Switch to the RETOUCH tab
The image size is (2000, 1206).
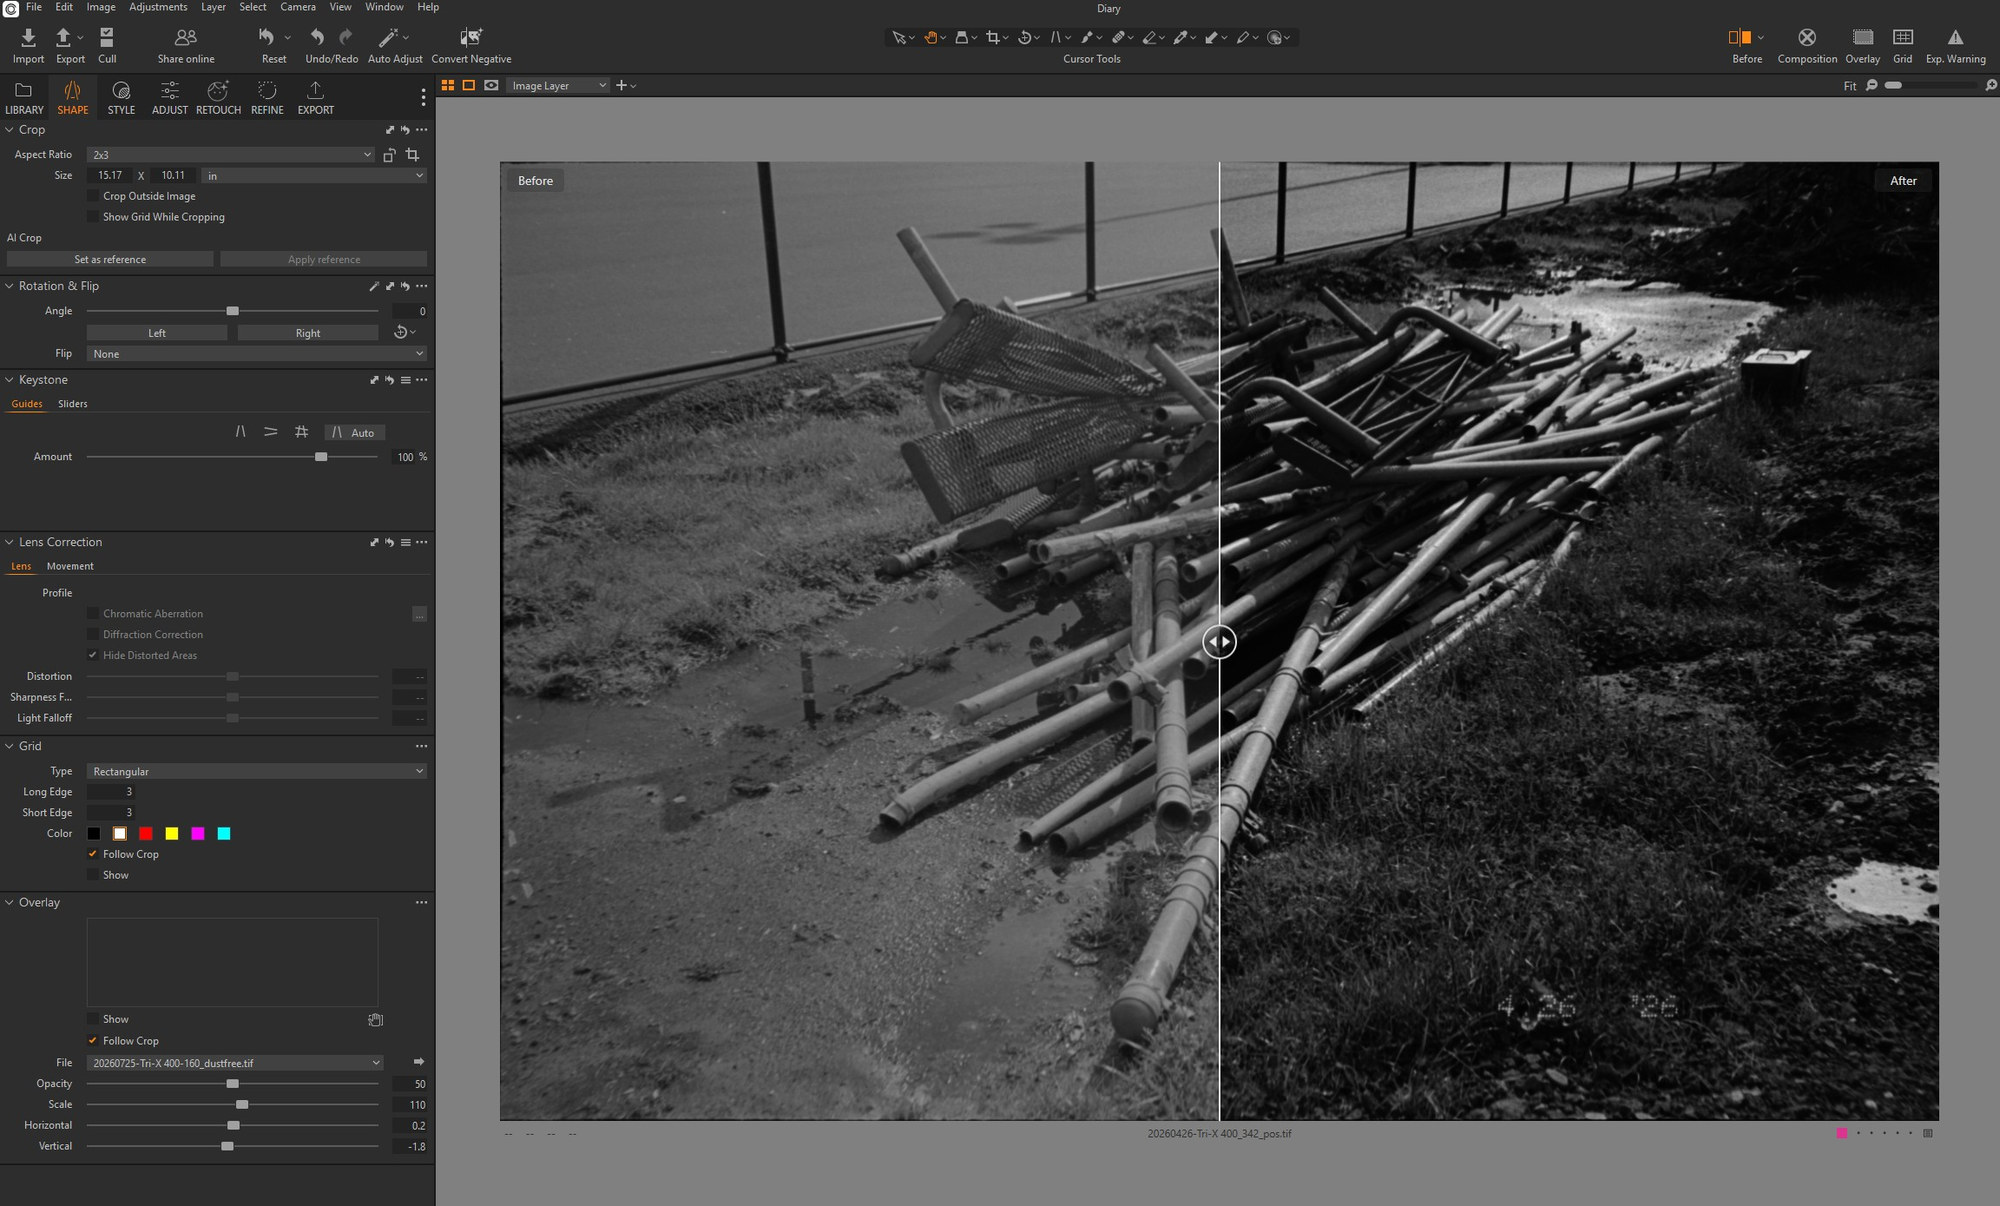218,98
